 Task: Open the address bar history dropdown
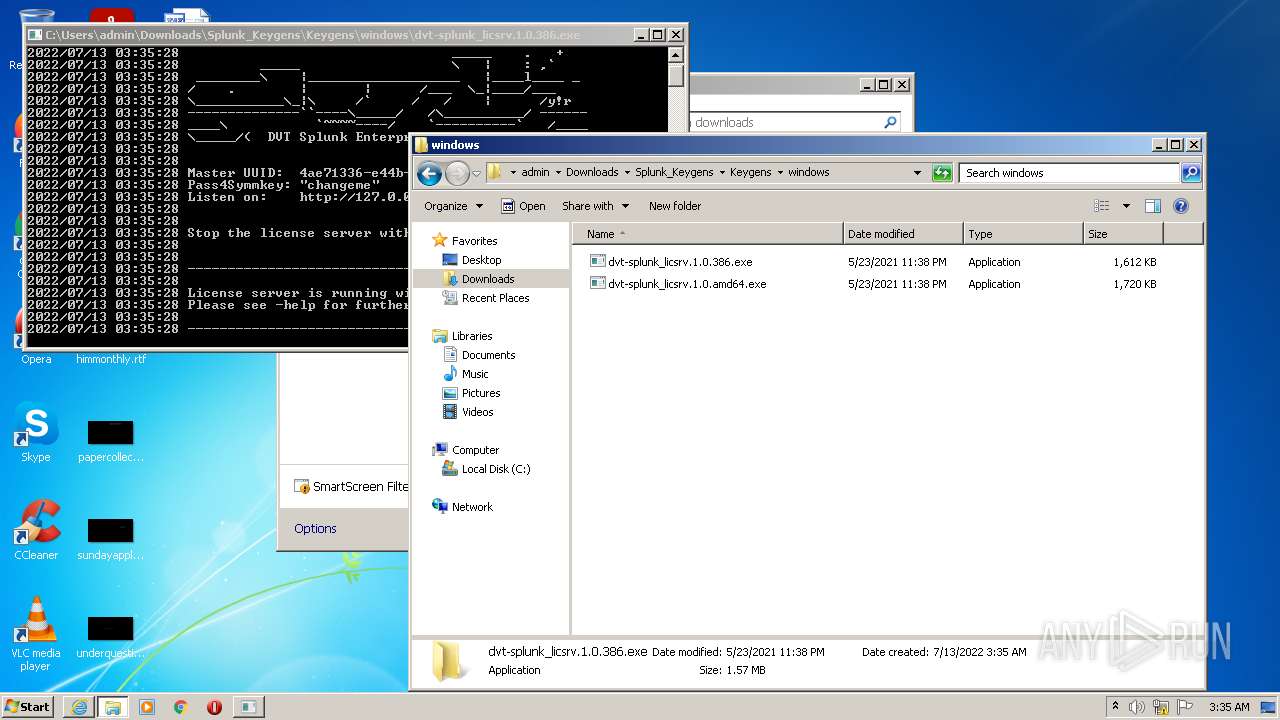(x=917, y=173)
